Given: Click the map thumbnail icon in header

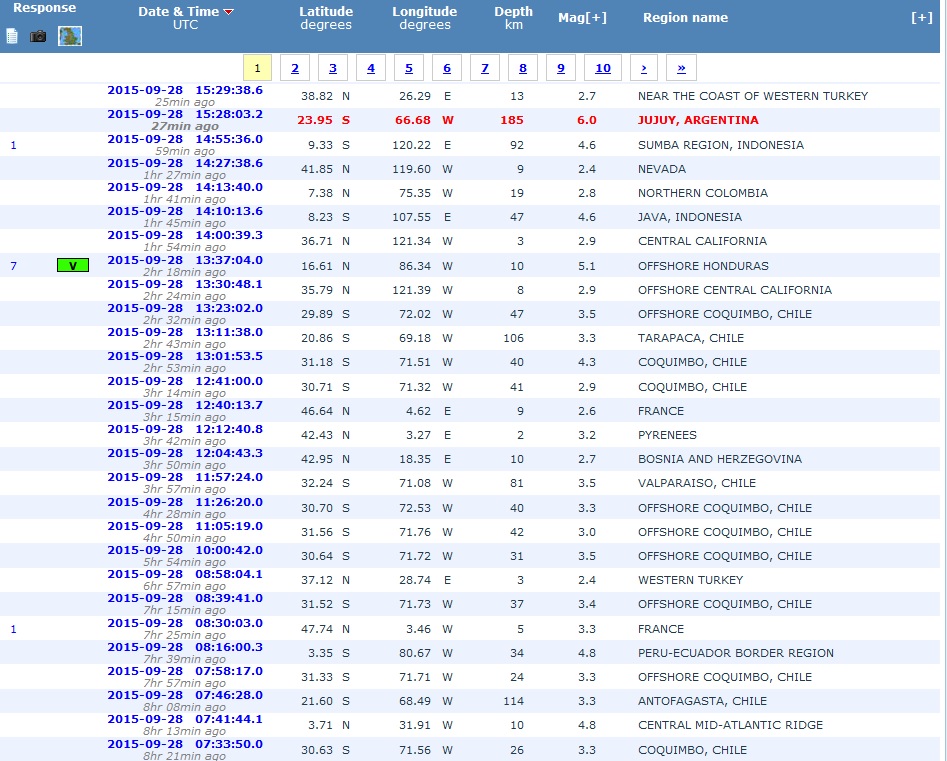Looking at the screenshot, I should tap(70, 36).
